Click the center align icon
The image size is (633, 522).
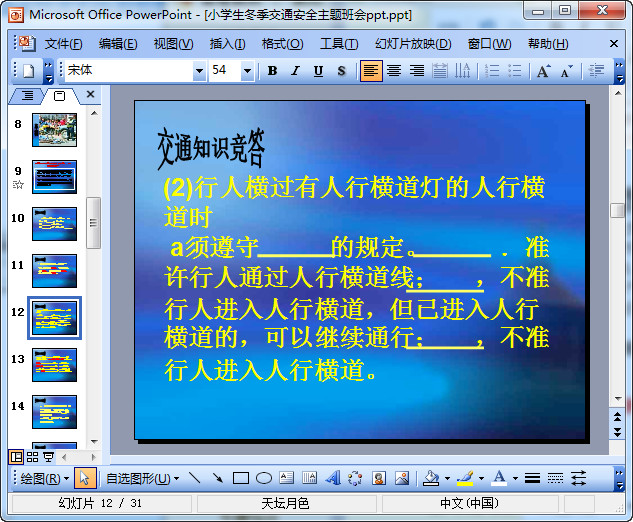click(x=394, y=71)
